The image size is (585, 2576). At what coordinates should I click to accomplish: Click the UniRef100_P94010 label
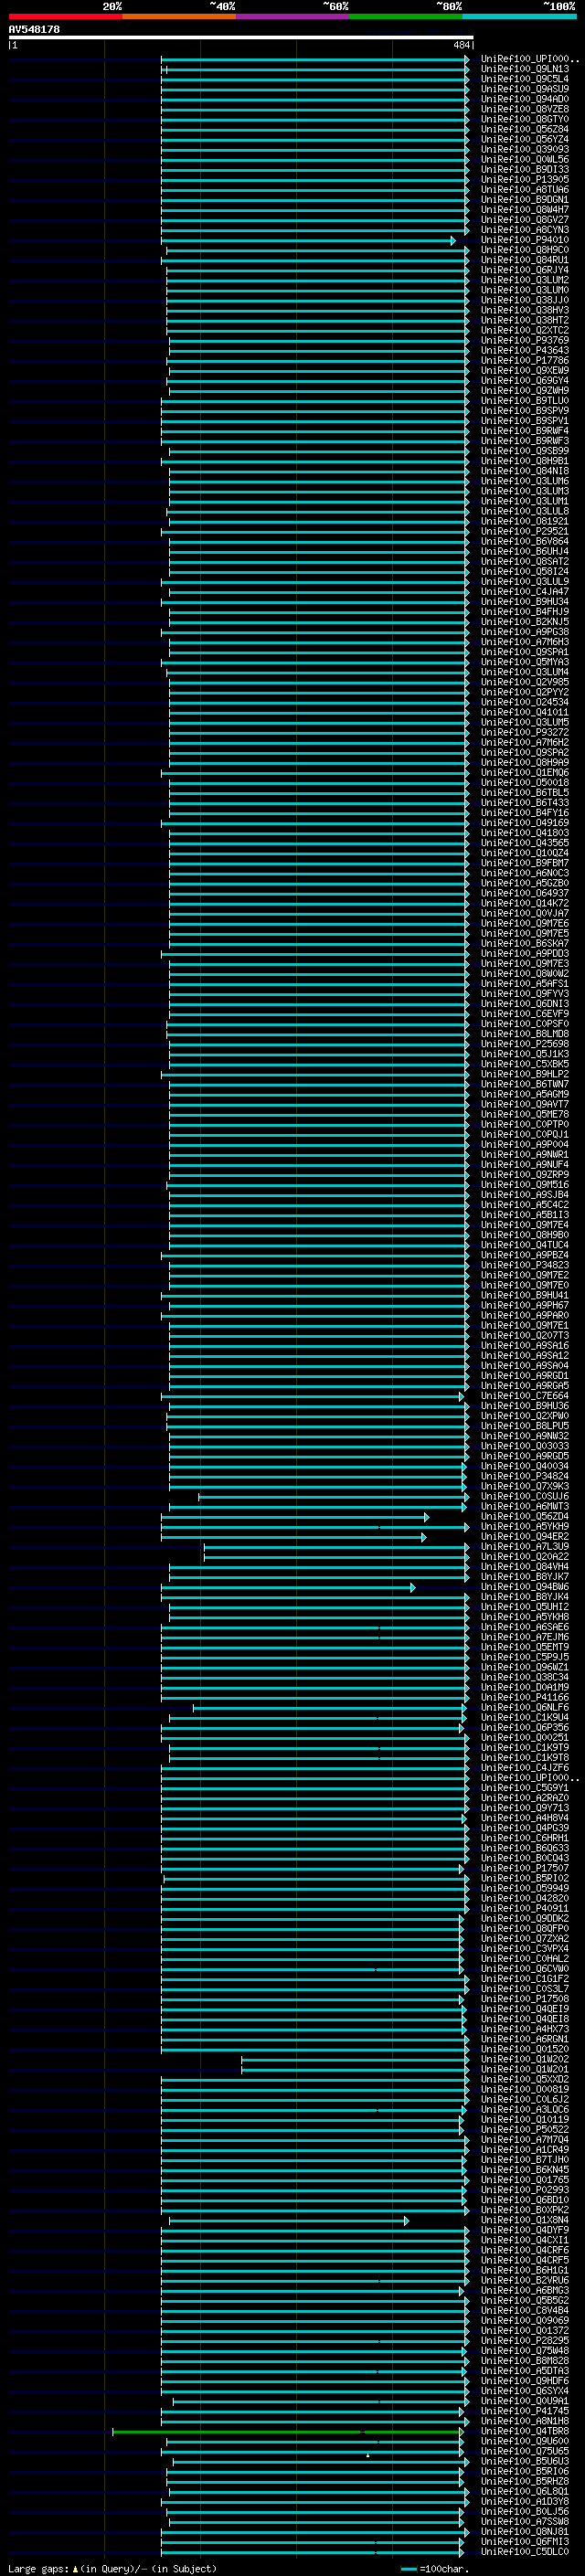pos(524,240)
